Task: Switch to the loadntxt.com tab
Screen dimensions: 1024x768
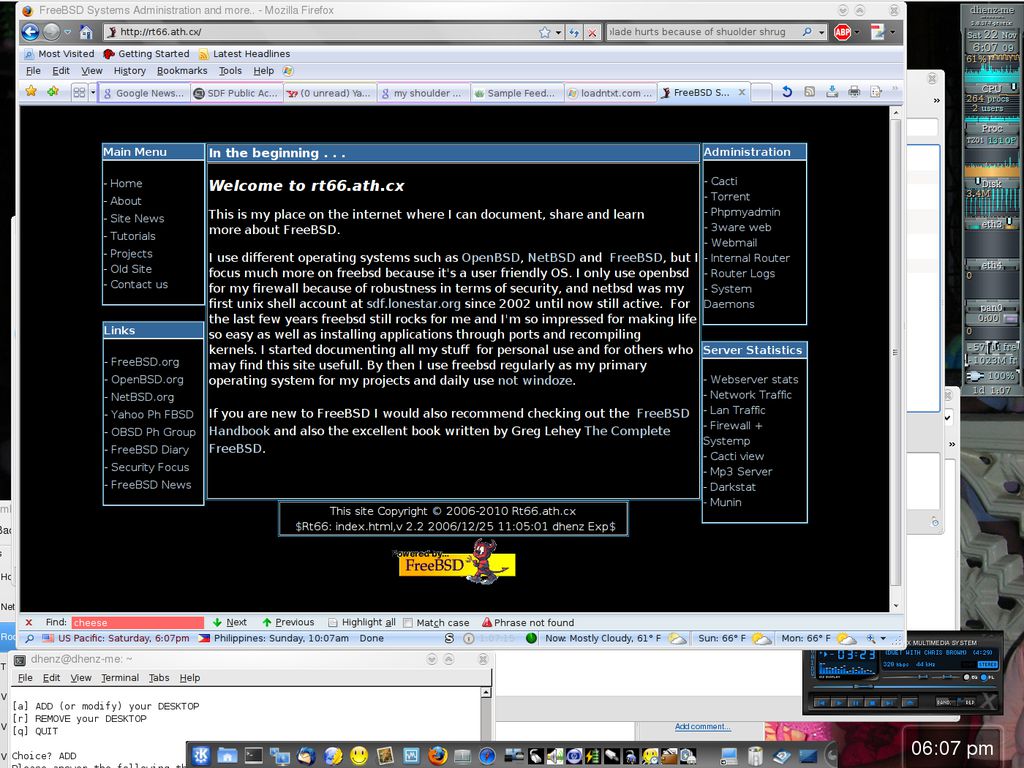Action: [610, 93]
